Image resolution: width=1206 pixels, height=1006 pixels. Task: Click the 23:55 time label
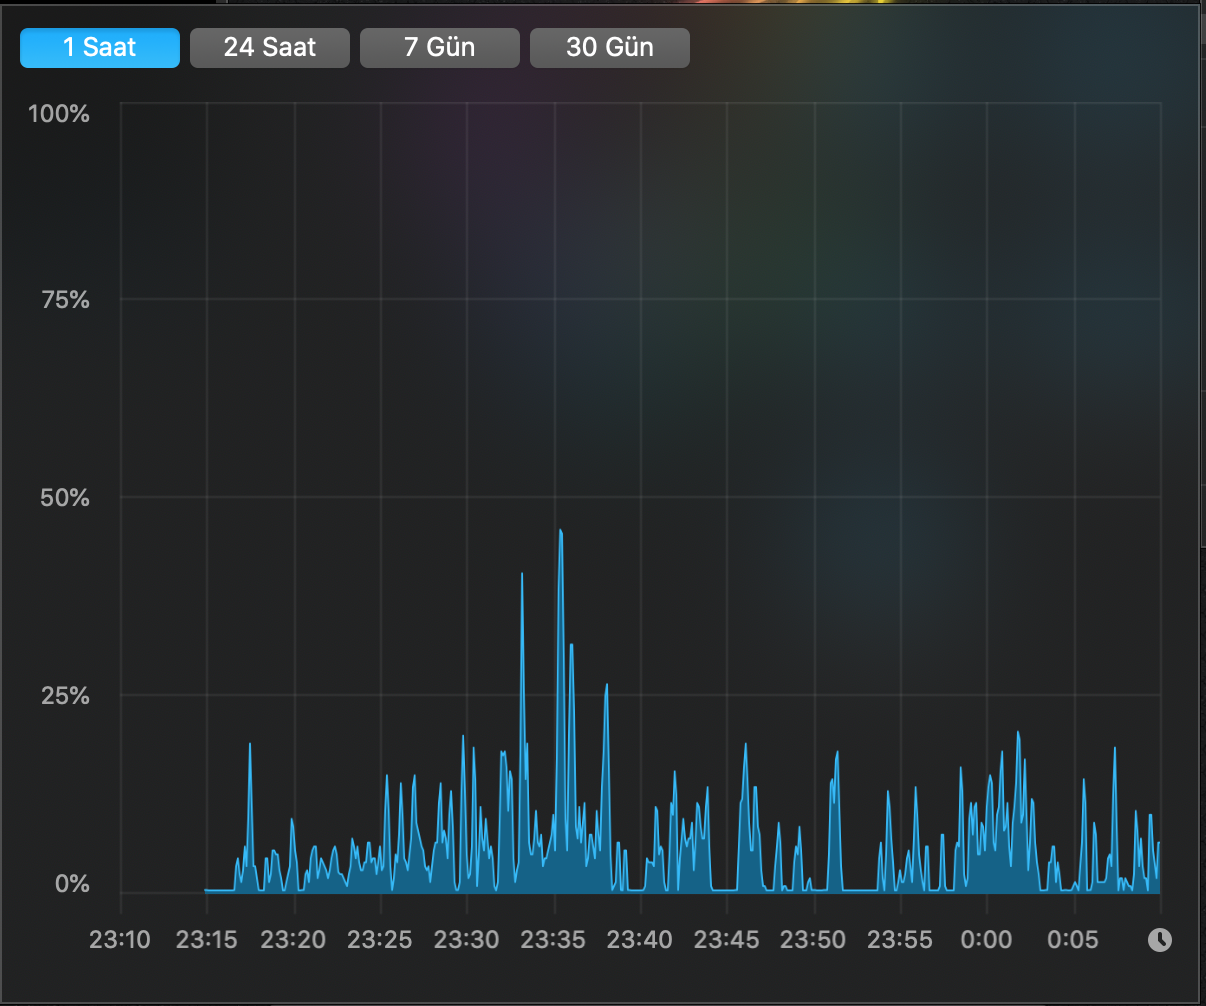click(x=900, y=940)
